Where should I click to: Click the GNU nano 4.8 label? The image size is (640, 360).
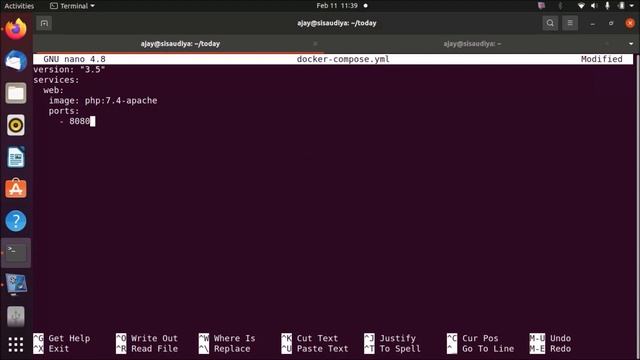[x=74, y=59]
